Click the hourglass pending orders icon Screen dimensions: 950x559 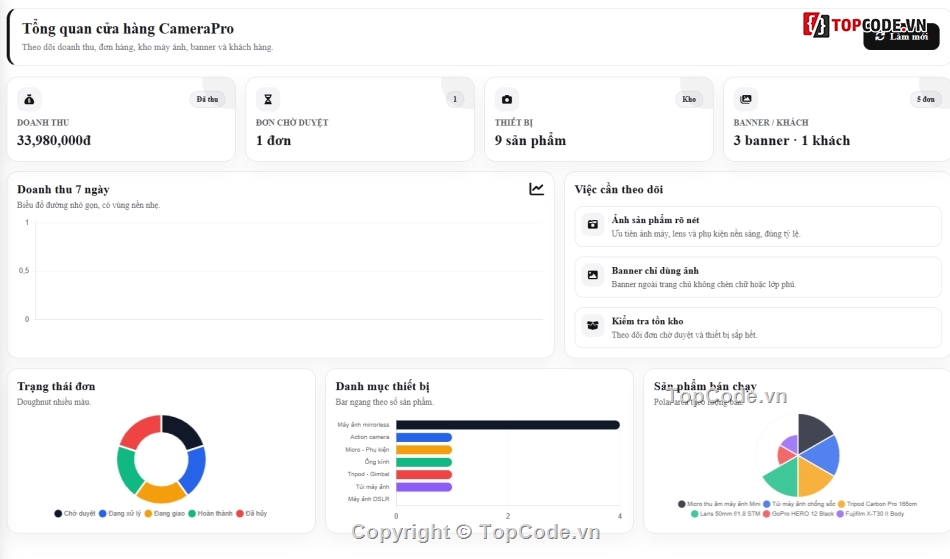[268, 99]
